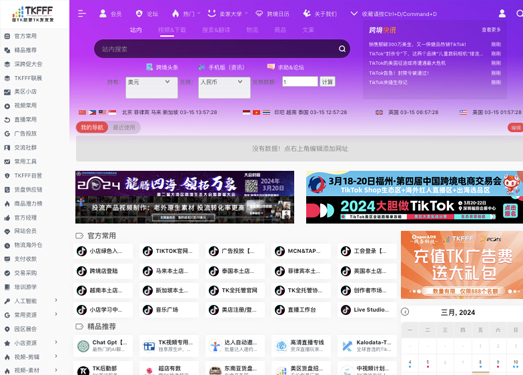
Task: Expand the 人工智能 sidebar chevron
Action: click(x=56, y=300)
